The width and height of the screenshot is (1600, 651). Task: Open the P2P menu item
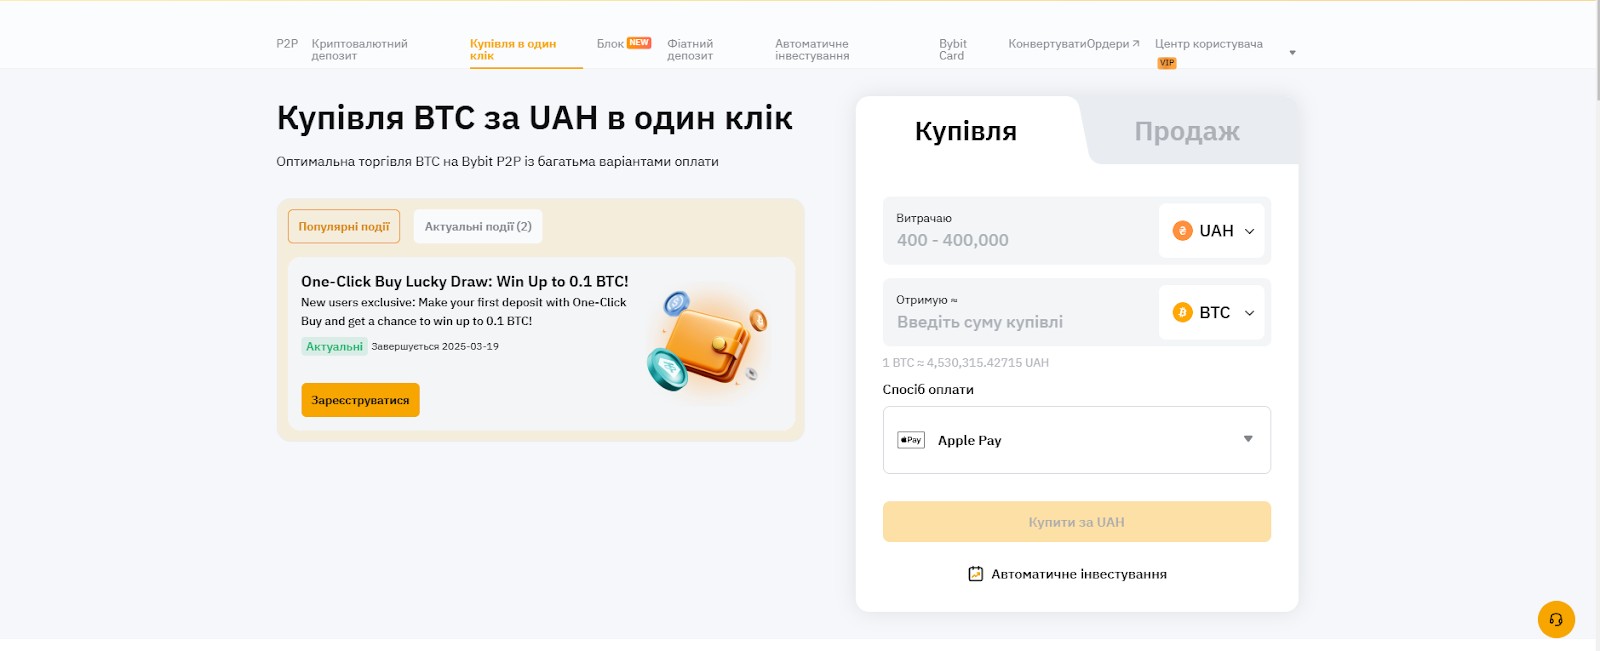[287, 44]
